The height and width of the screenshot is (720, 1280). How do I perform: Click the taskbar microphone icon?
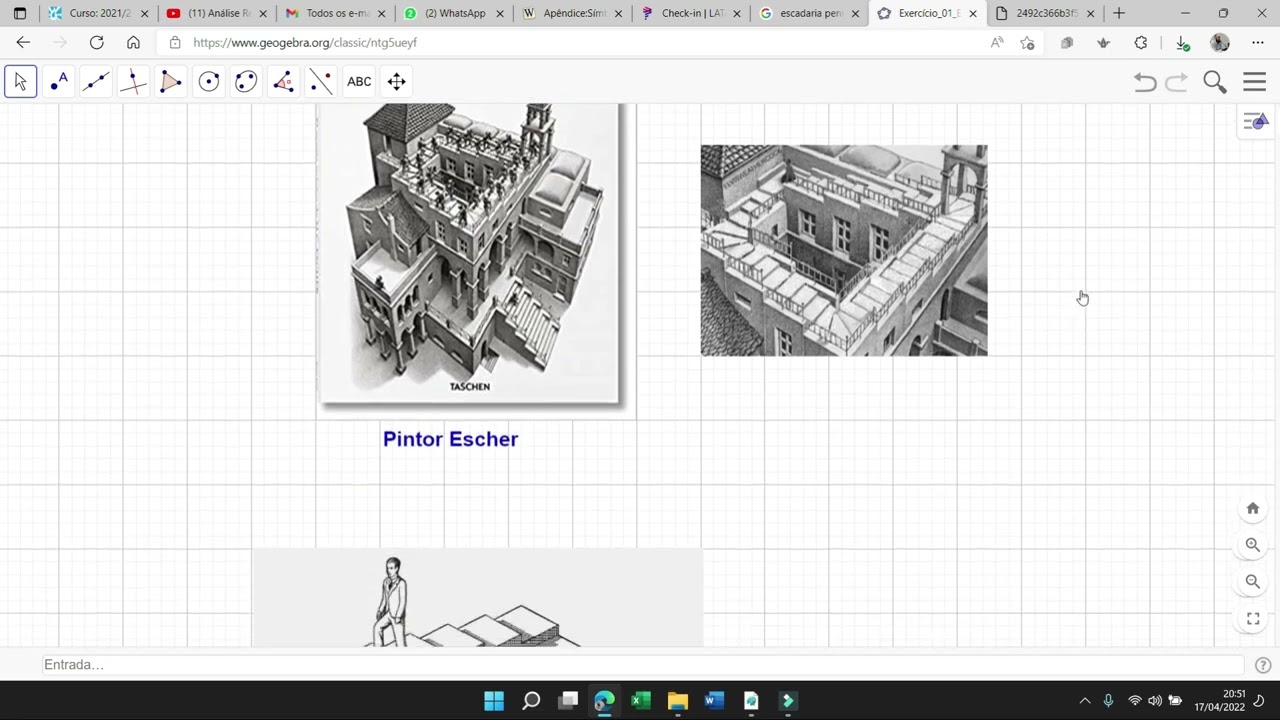[x=1108, y=701]
